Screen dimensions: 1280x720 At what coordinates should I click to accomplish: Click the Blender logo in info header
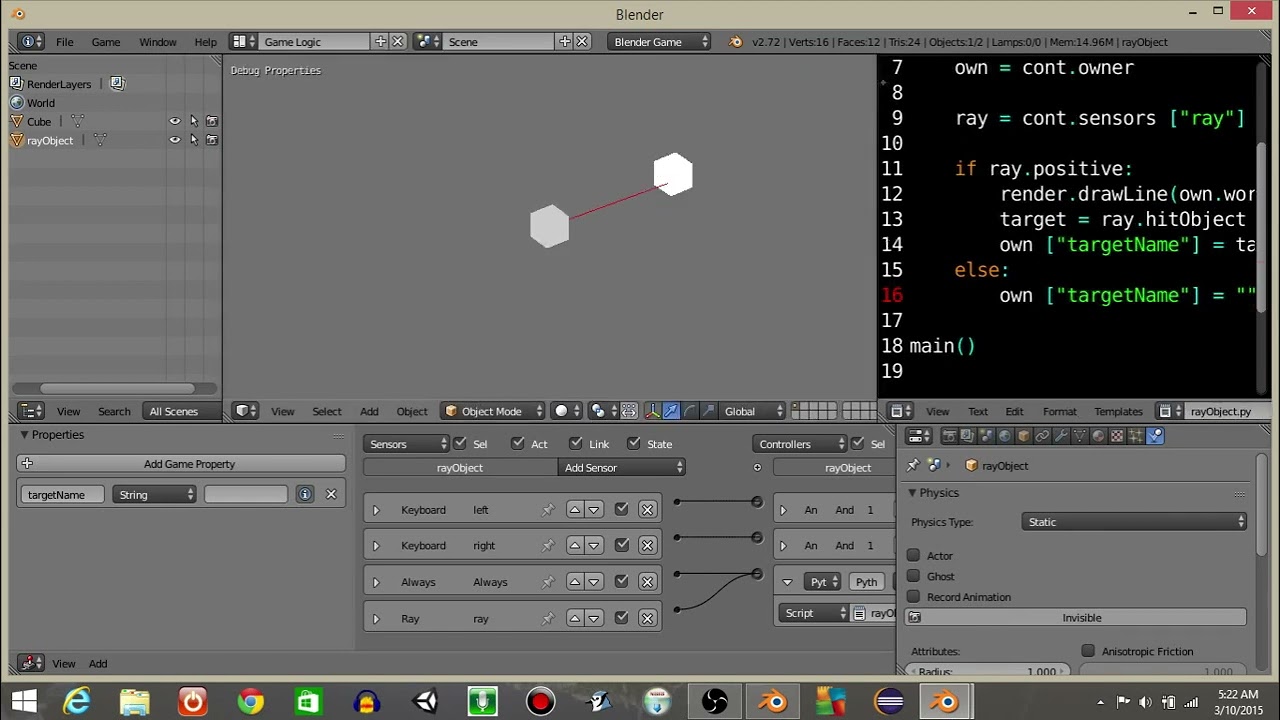coord(736,42)
